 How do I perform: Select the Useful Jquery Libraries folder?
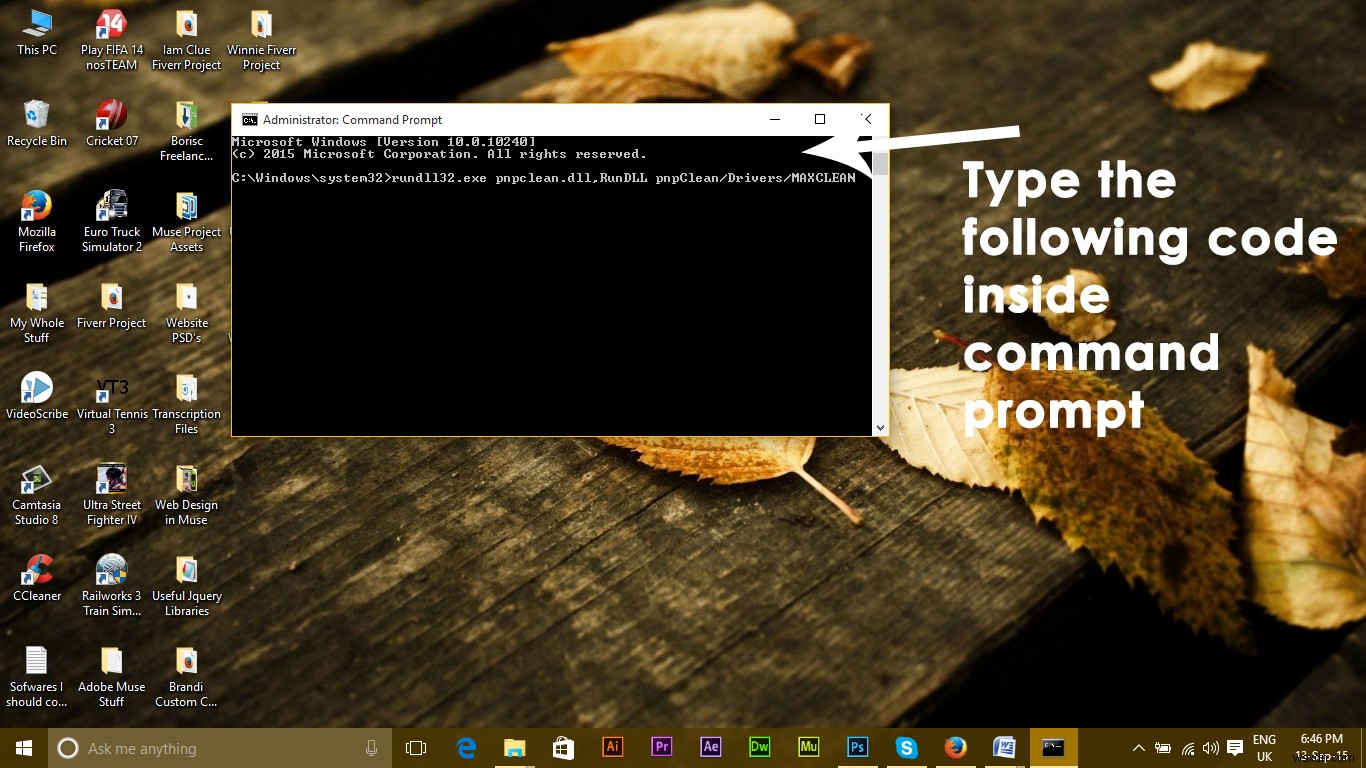tap(187, 586)
